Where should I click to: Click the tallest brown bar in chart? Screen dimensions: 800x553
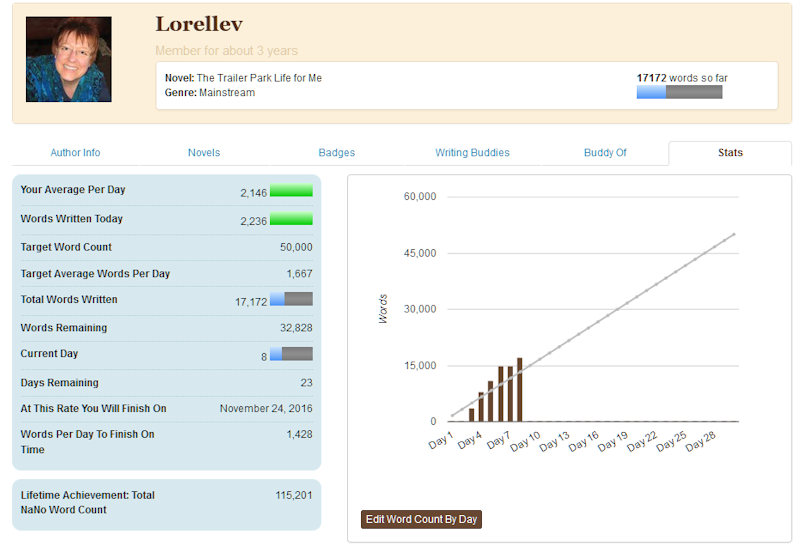(x=520, y=390)
